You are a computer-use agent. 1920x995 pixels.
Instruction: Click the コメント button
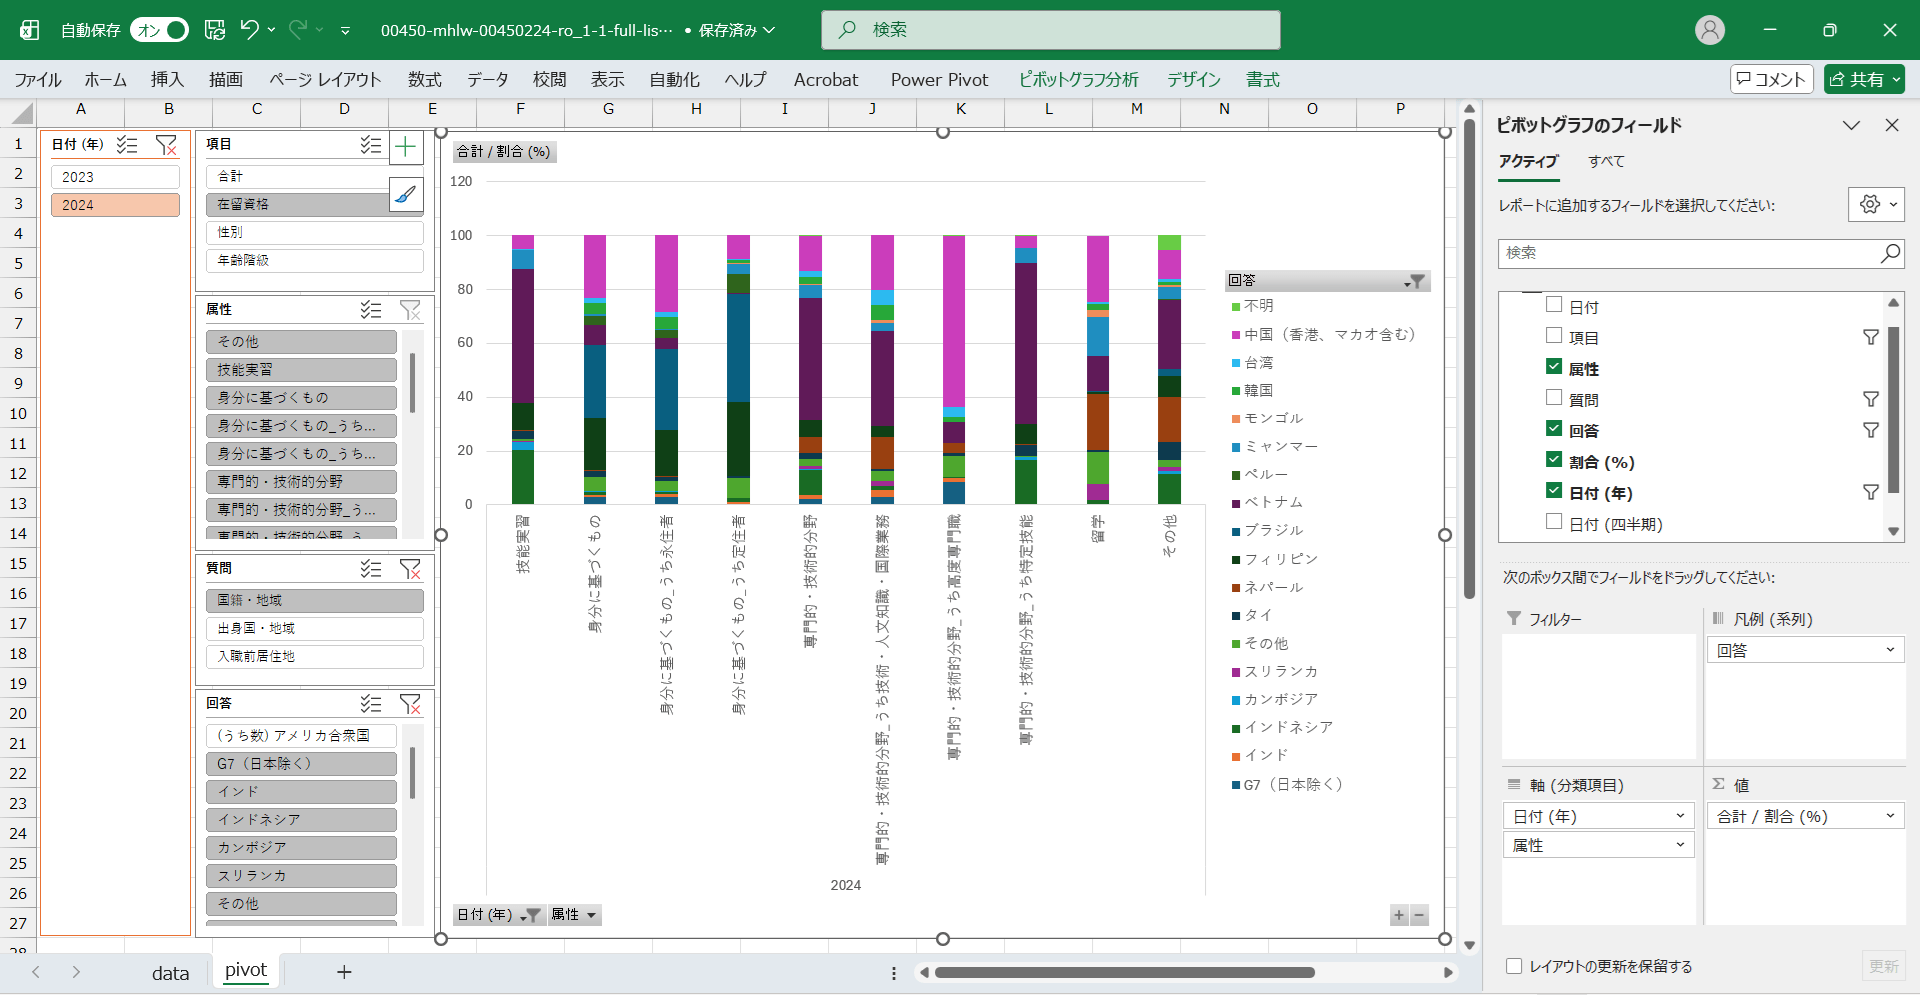(1771, 79)
